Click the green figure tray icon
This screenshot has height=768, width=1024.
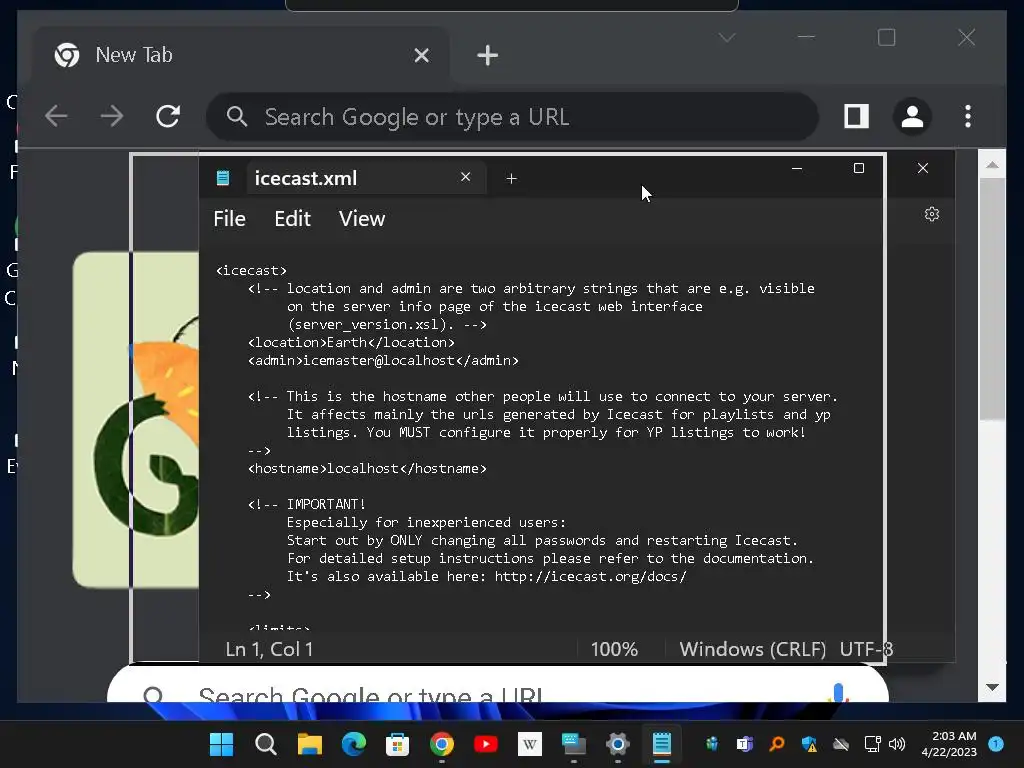click(x=712, y=744)
